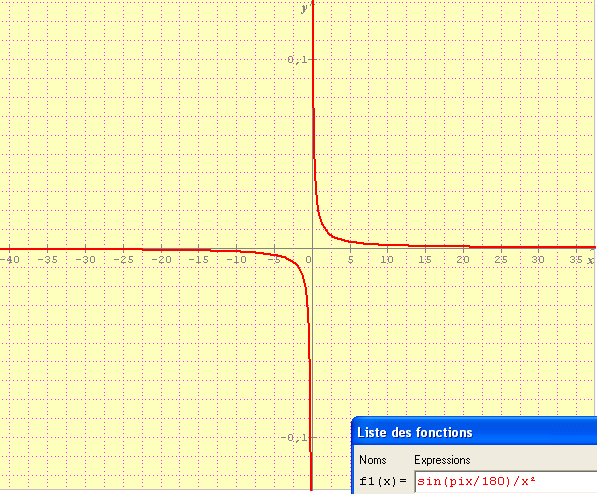Click the 35 label on the x-axis

click(x=576, y=260)
